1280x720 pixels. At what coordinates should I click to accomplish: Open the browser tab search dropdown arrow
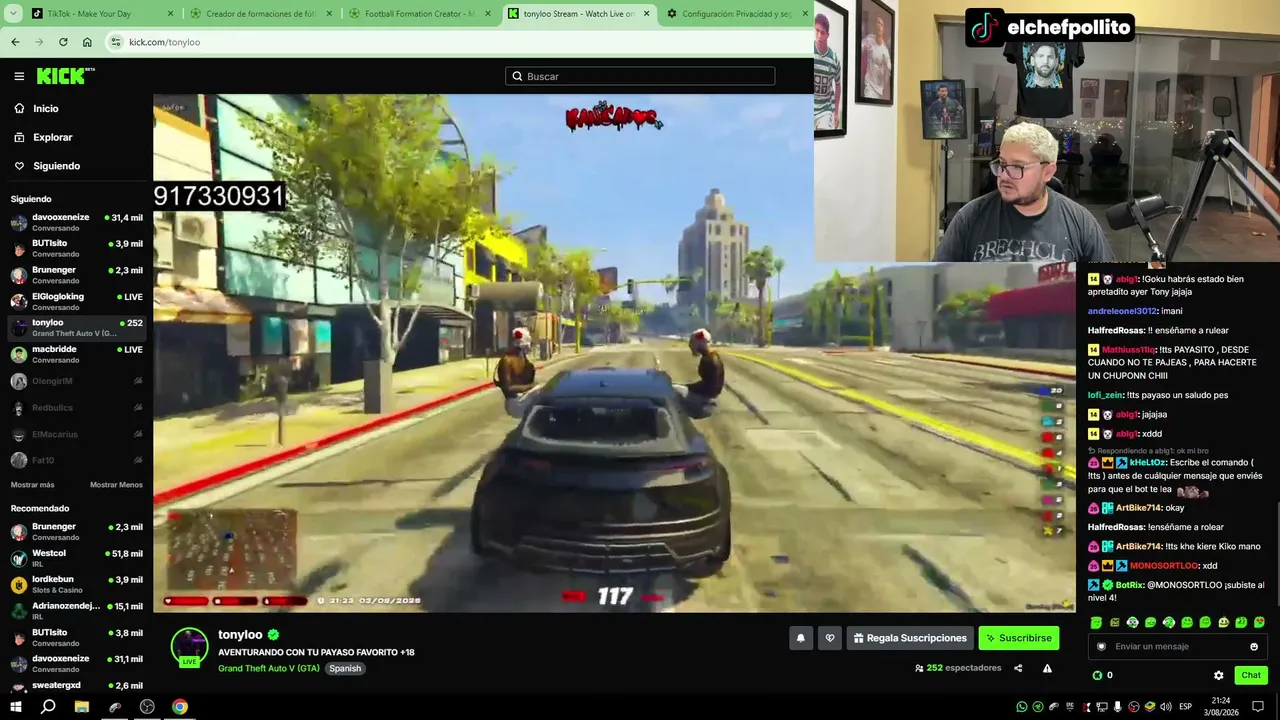point(15,14)
